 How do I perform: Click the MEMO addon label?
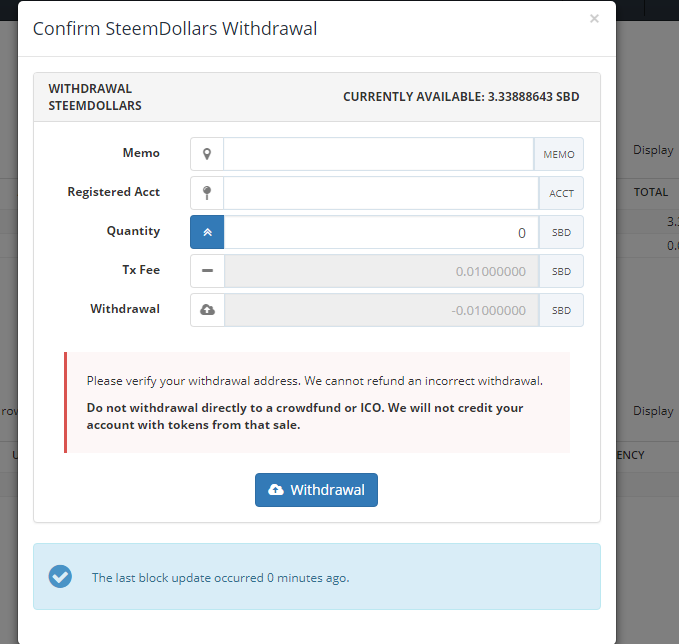pyautogui.click(x=559, y=154)
